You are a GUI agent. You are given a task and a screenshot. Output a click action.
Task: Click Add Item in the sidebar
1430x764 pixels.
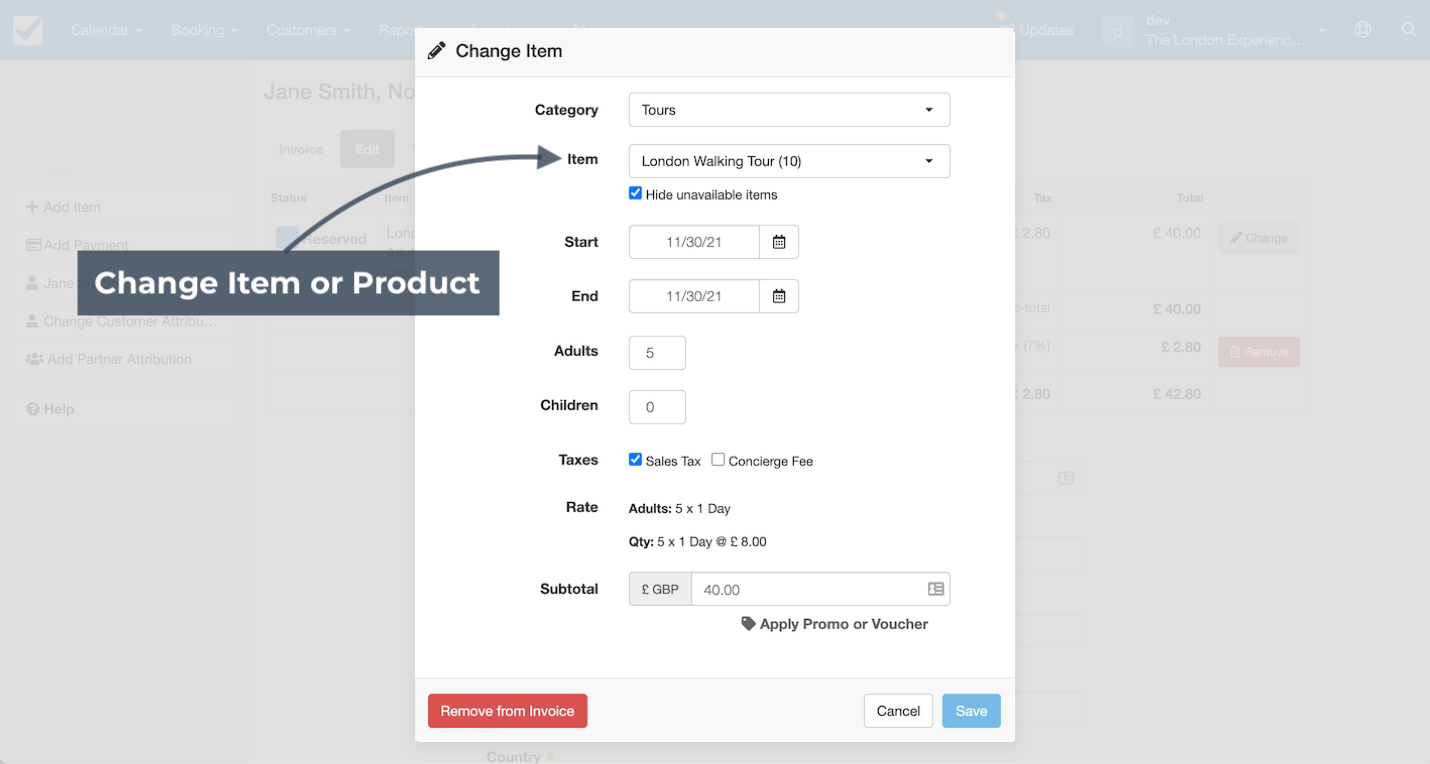tap(124, 207)
